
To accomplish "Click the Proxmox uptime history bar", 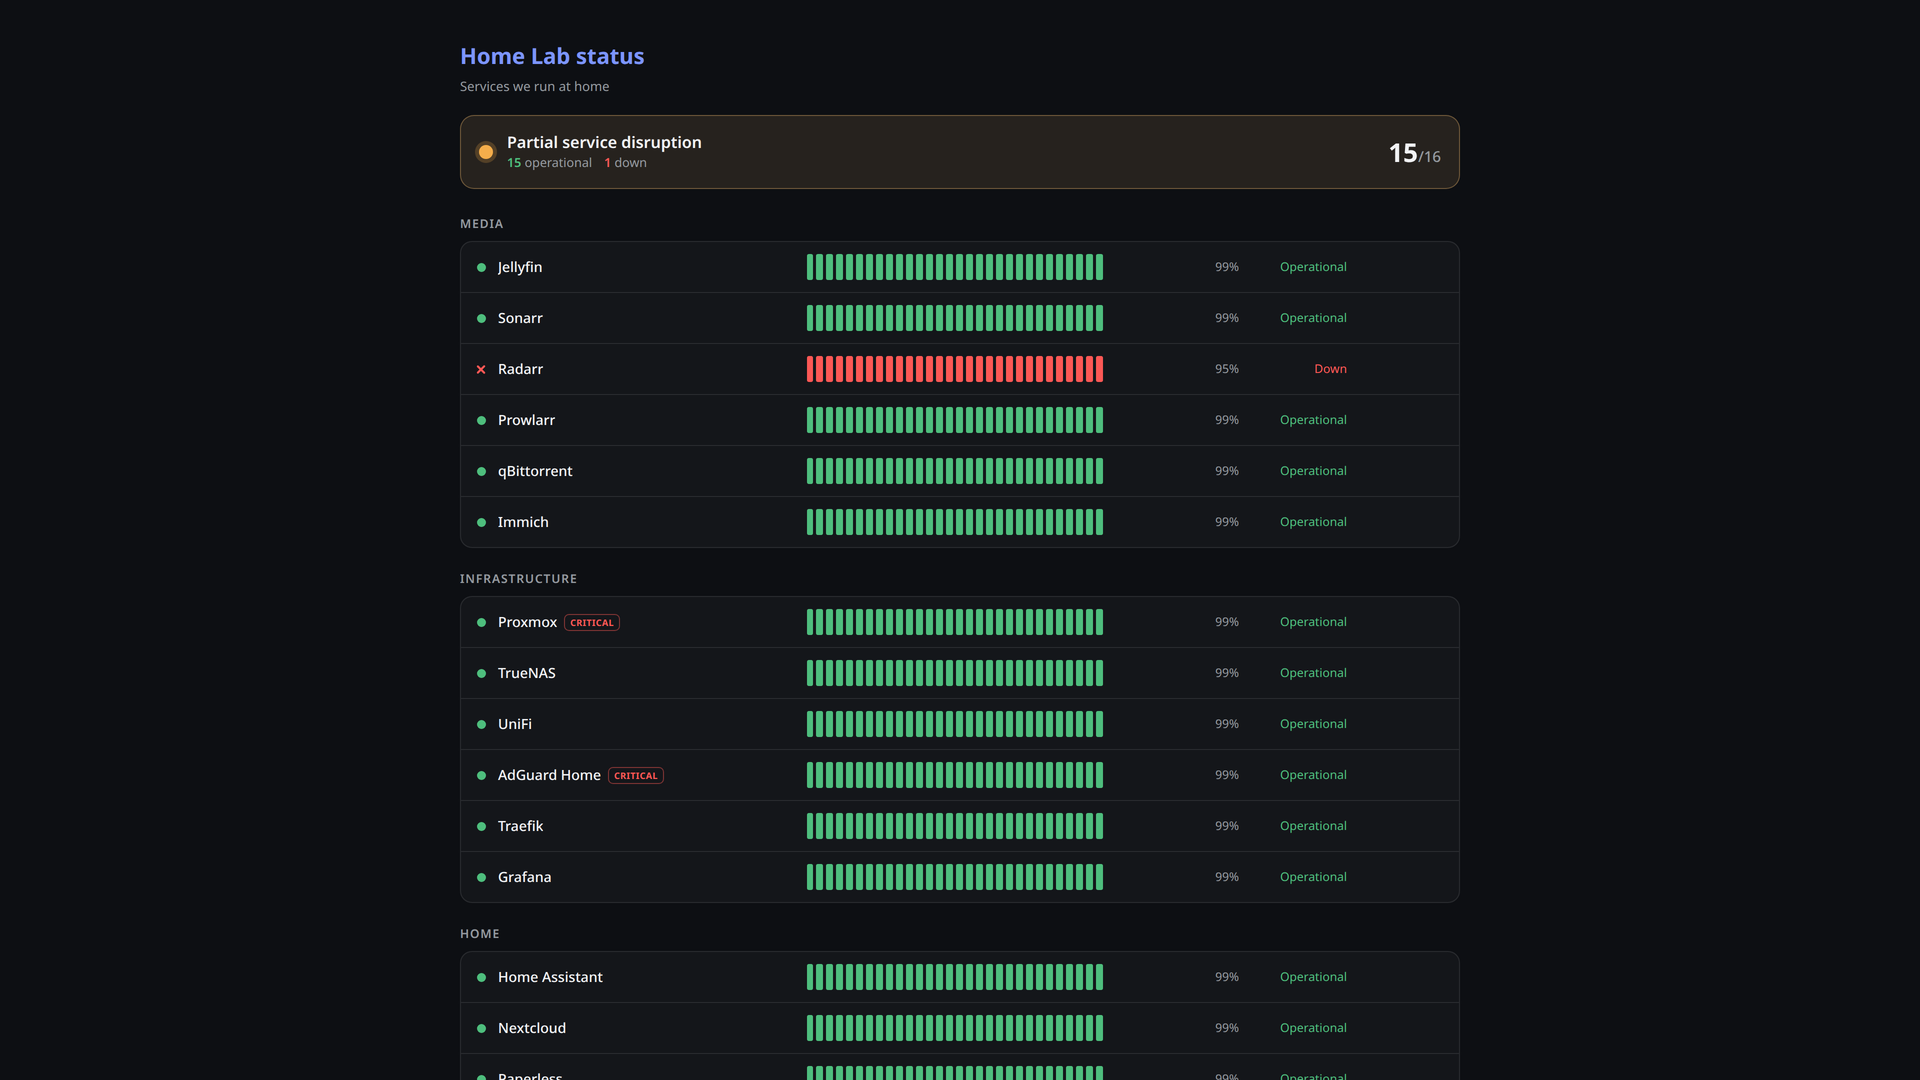I will click(955, 622).
